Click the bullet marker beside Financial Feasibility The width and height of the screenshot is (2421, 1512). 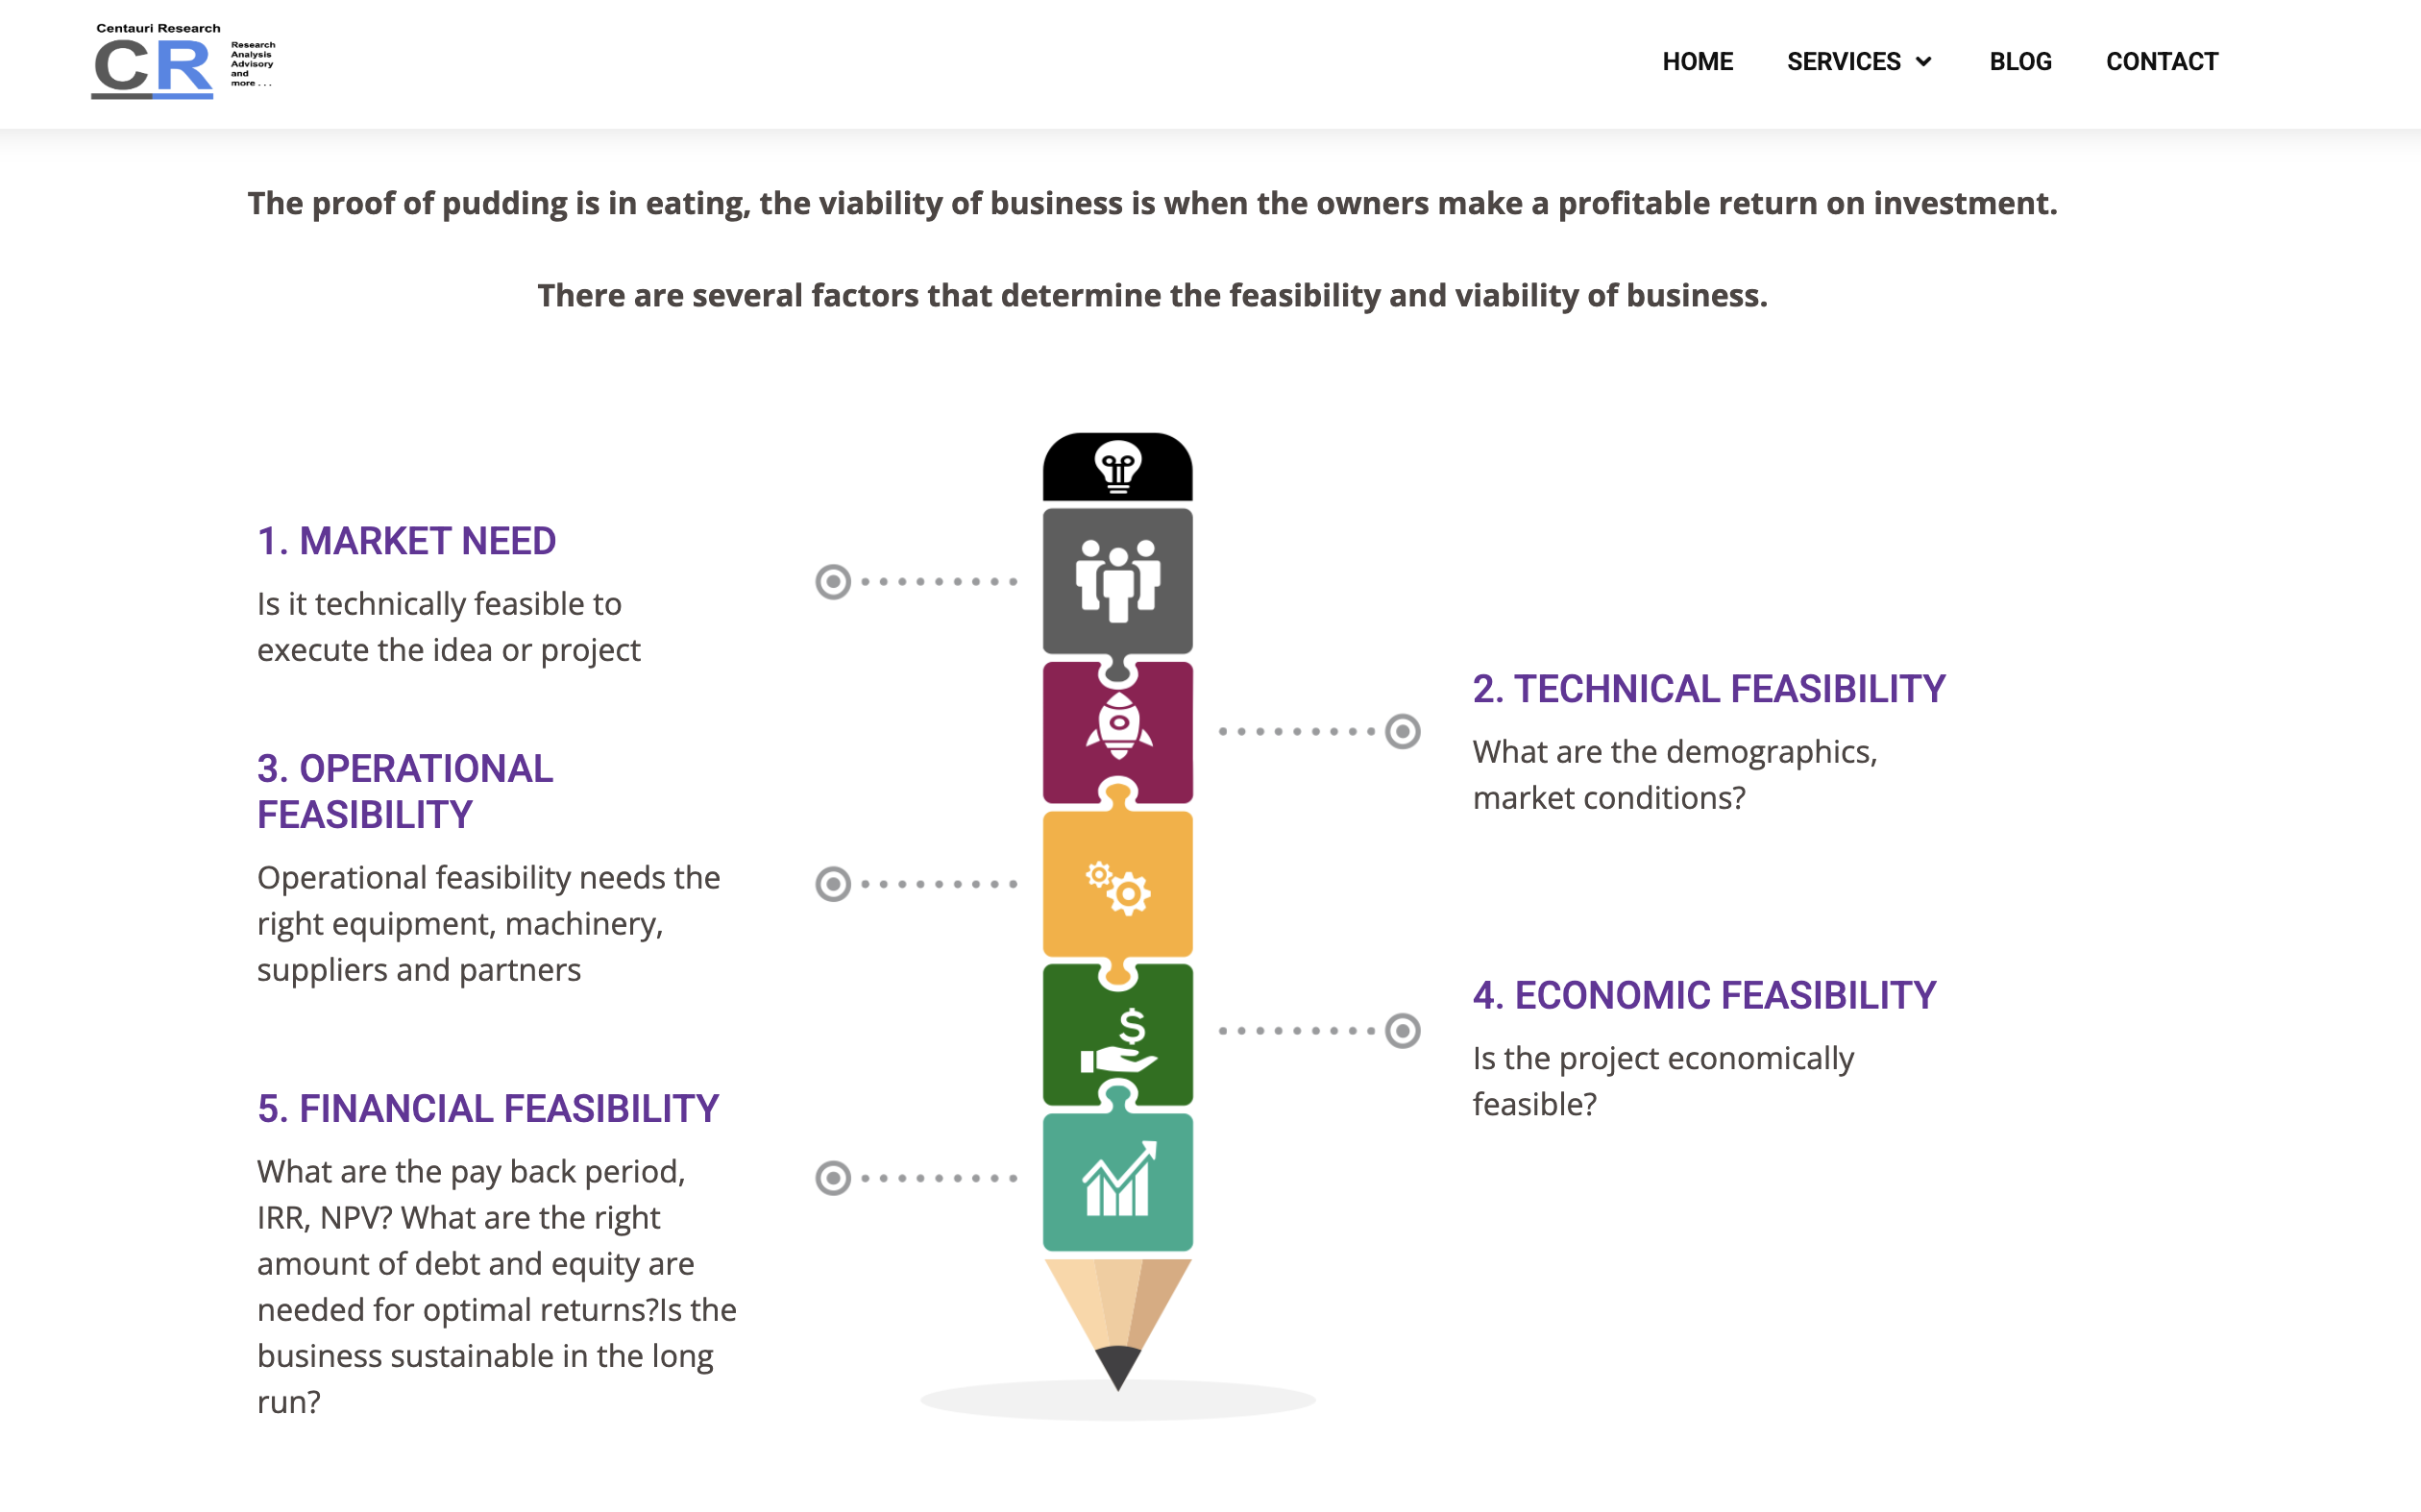point(833,1178)
